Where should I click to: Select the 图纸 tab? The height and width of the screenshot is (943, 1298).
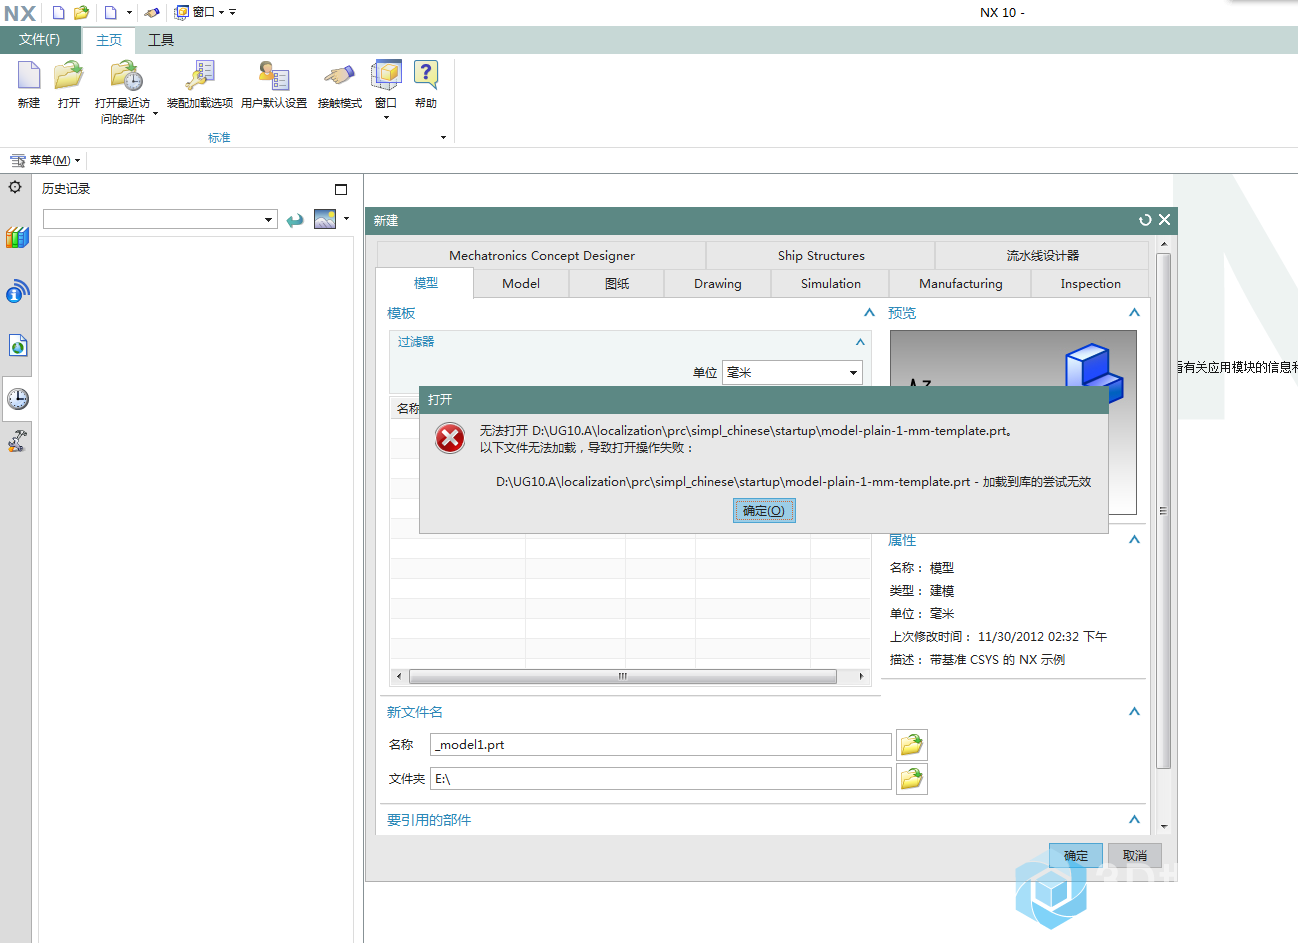pyautogui.click(x=617, y=284)
